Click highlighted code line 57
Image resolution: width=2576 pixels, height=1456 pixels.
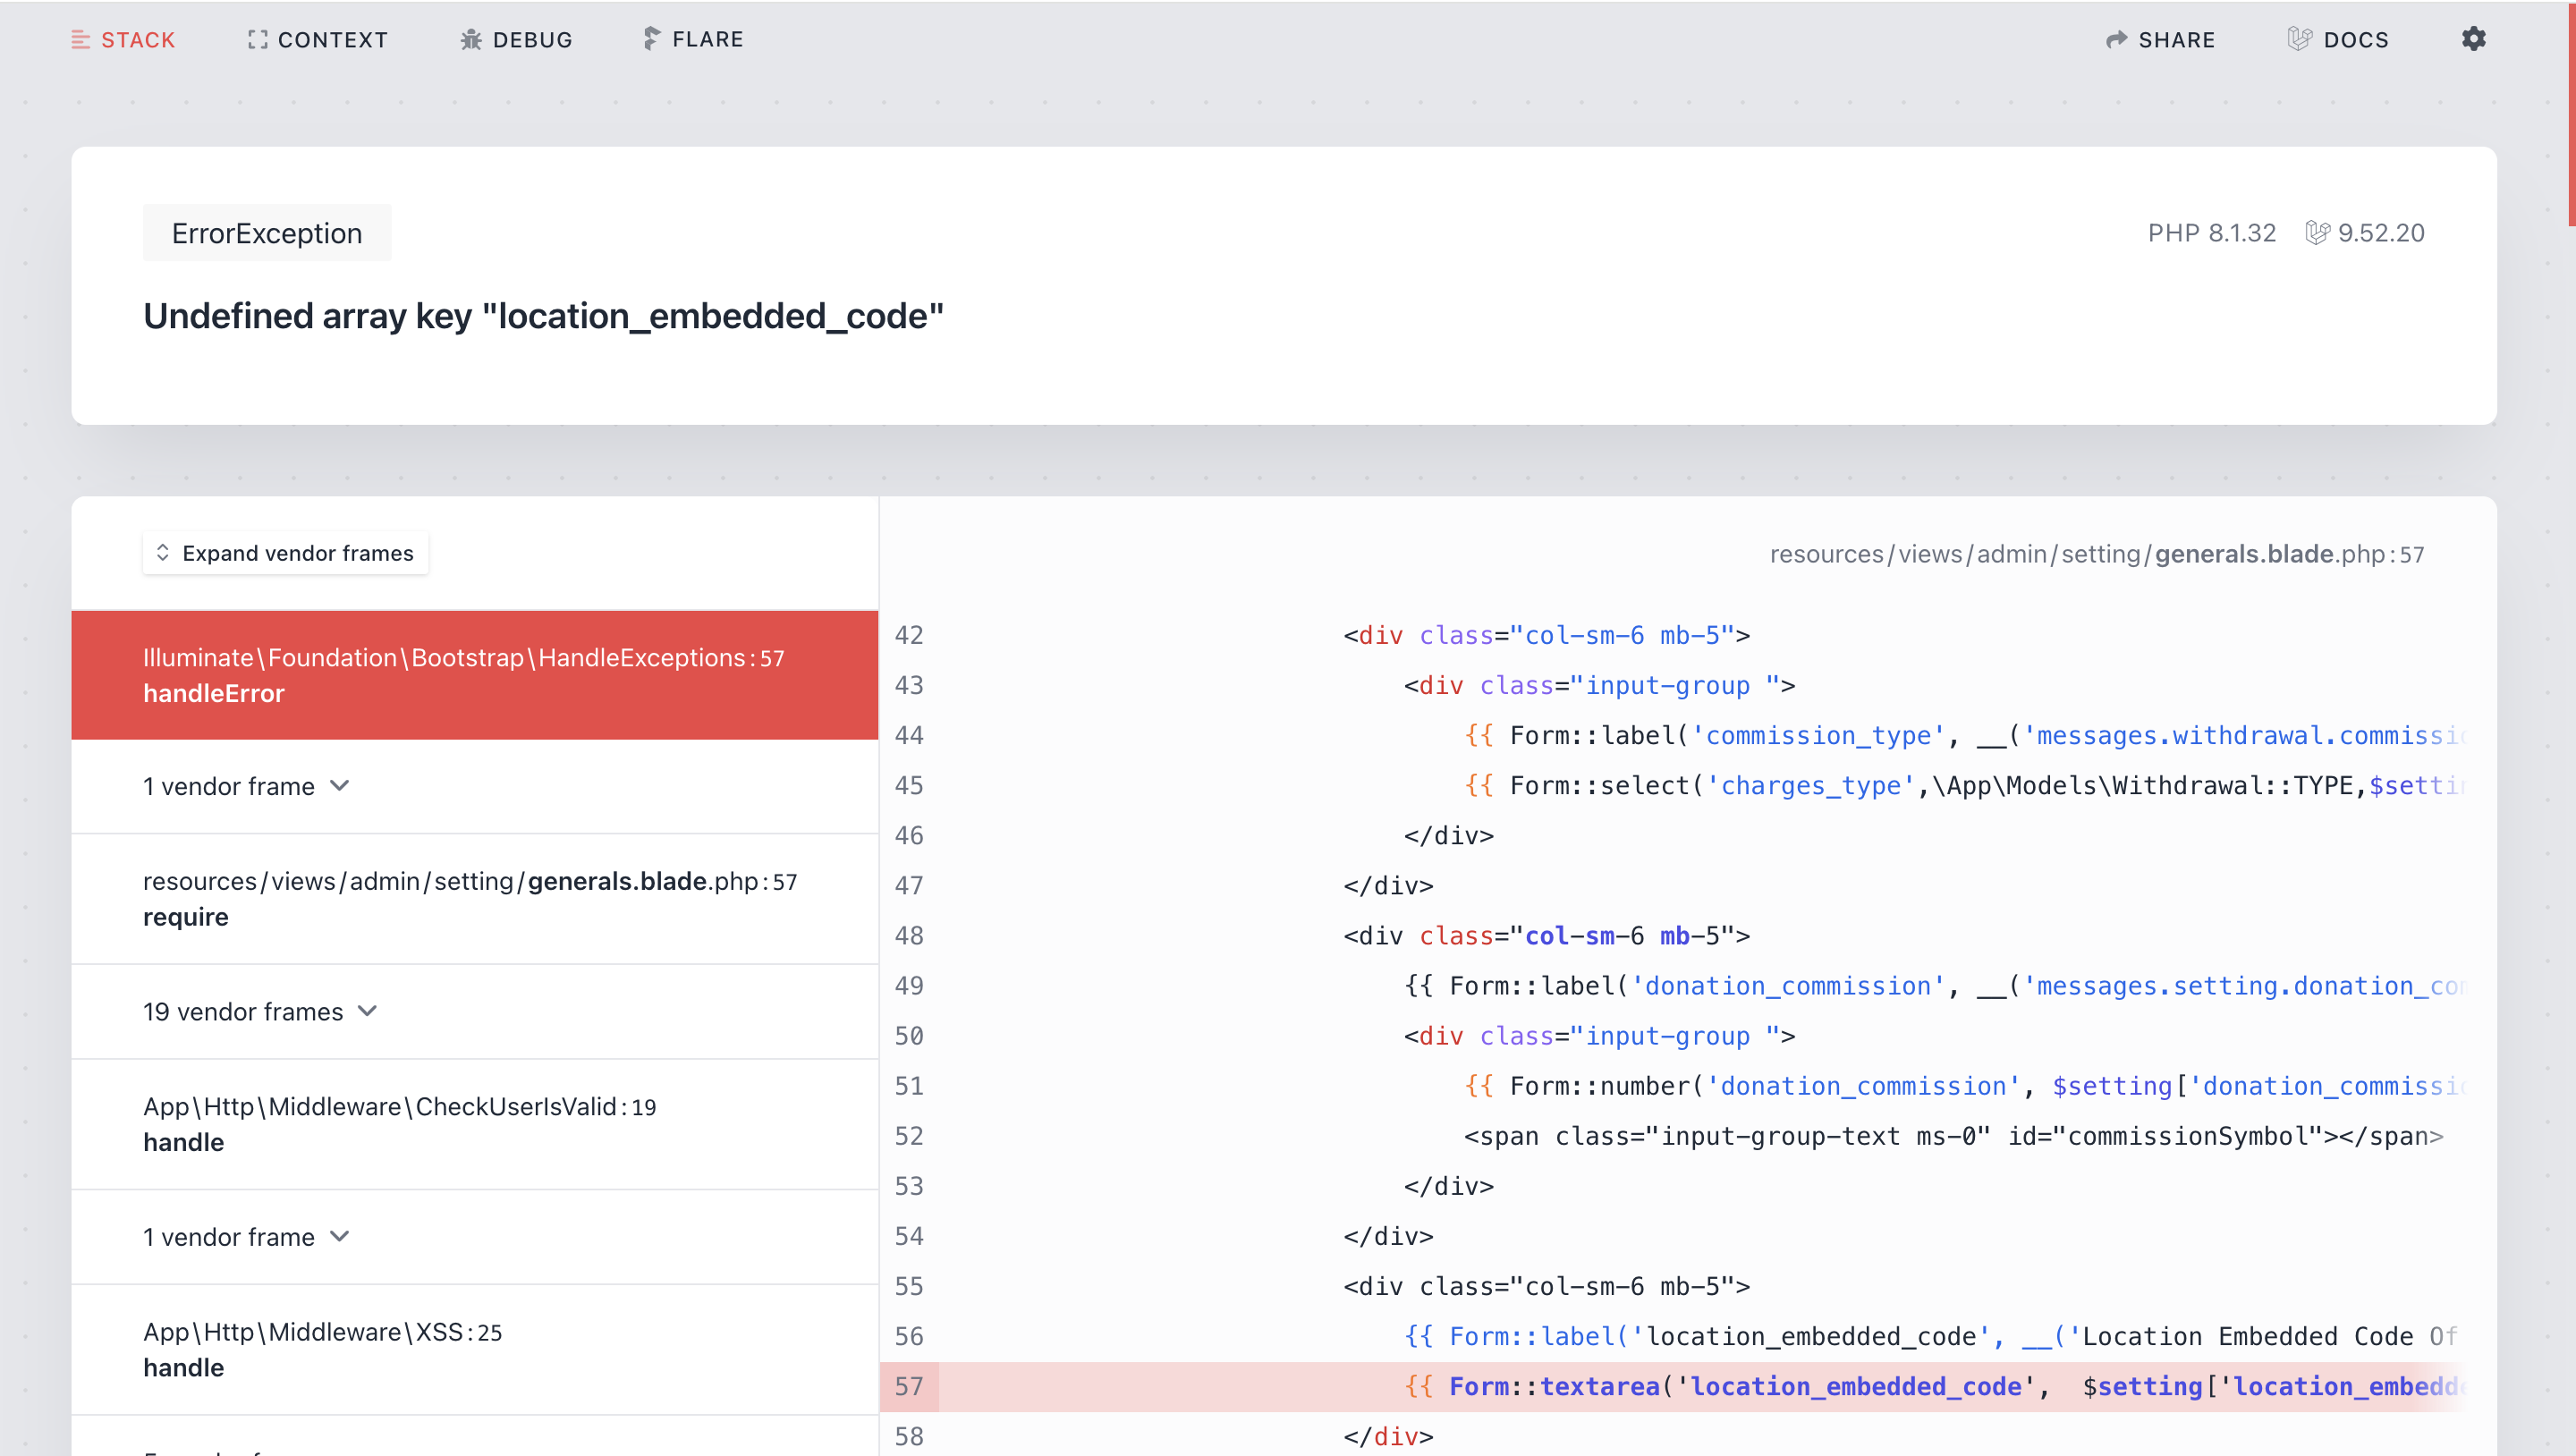[1700, 1386]
